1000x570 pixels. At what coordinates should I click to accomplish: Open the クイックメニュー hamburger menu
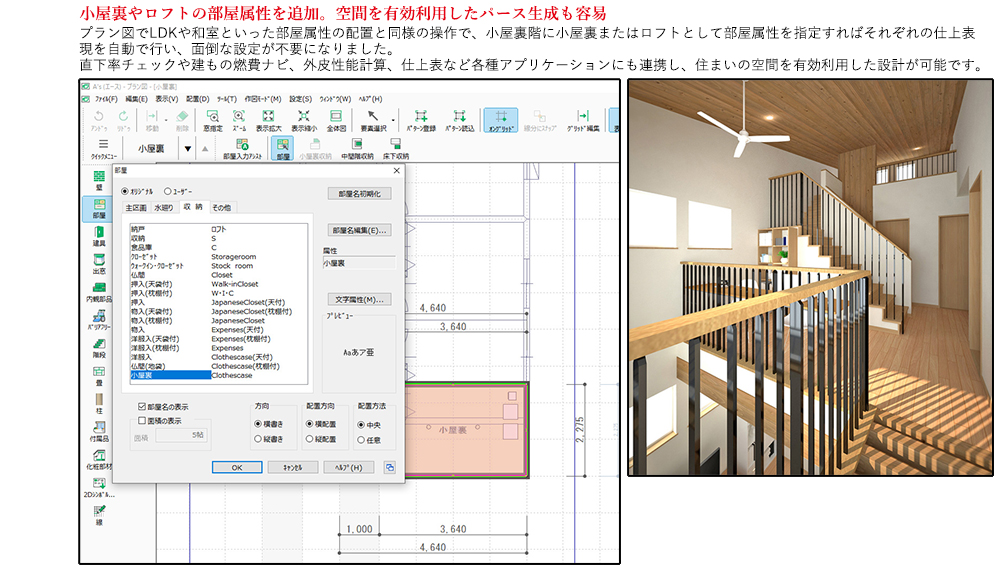pyautogui.click(x=103, y=149)
